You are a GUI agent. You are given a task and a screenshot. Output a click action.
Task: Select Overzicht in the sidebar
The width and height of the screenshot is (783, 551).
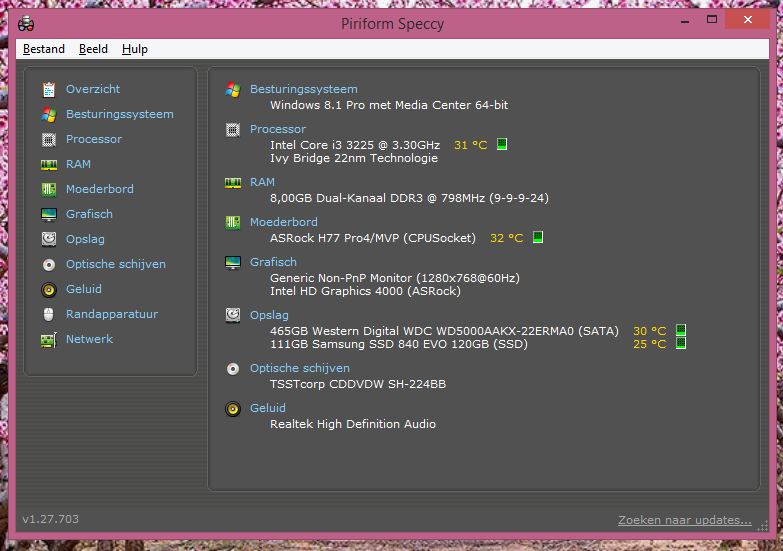point(93,89)
